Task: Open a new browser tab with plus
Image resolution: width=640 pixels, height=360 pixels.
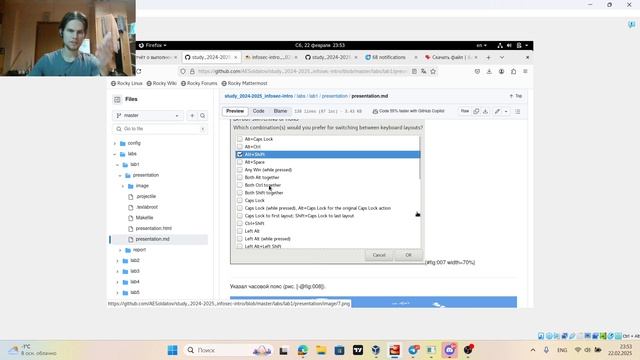Action: [x=488, y=58]
